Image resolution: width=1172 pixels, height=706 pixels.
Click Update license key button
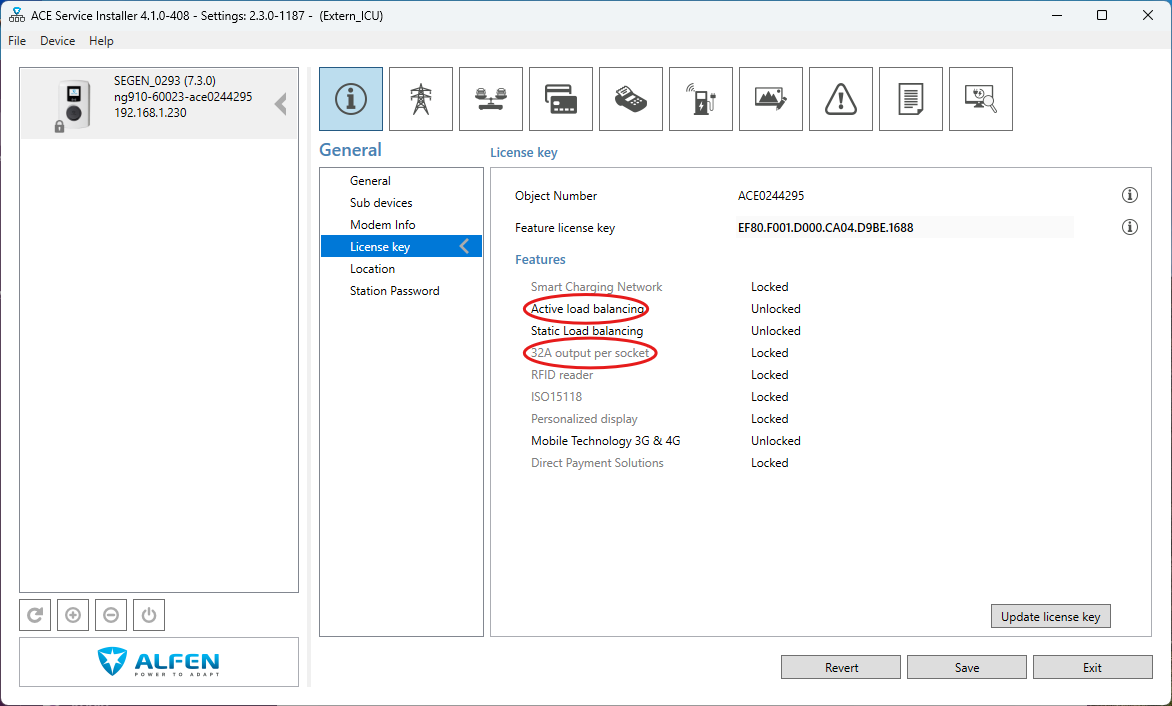pyautogui.click(x=1050, y=617)
